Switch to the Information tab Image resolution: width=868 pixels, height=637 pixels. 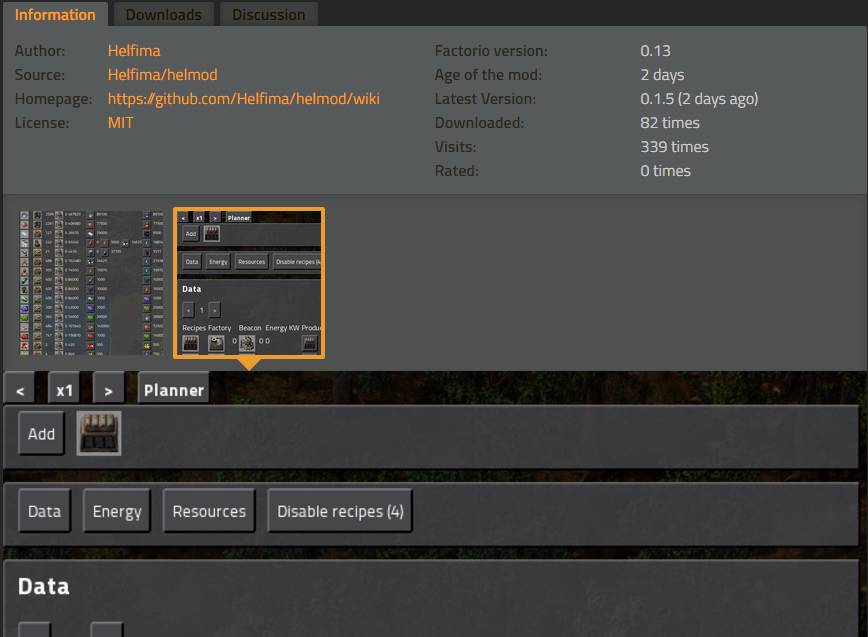click(55, 14)
